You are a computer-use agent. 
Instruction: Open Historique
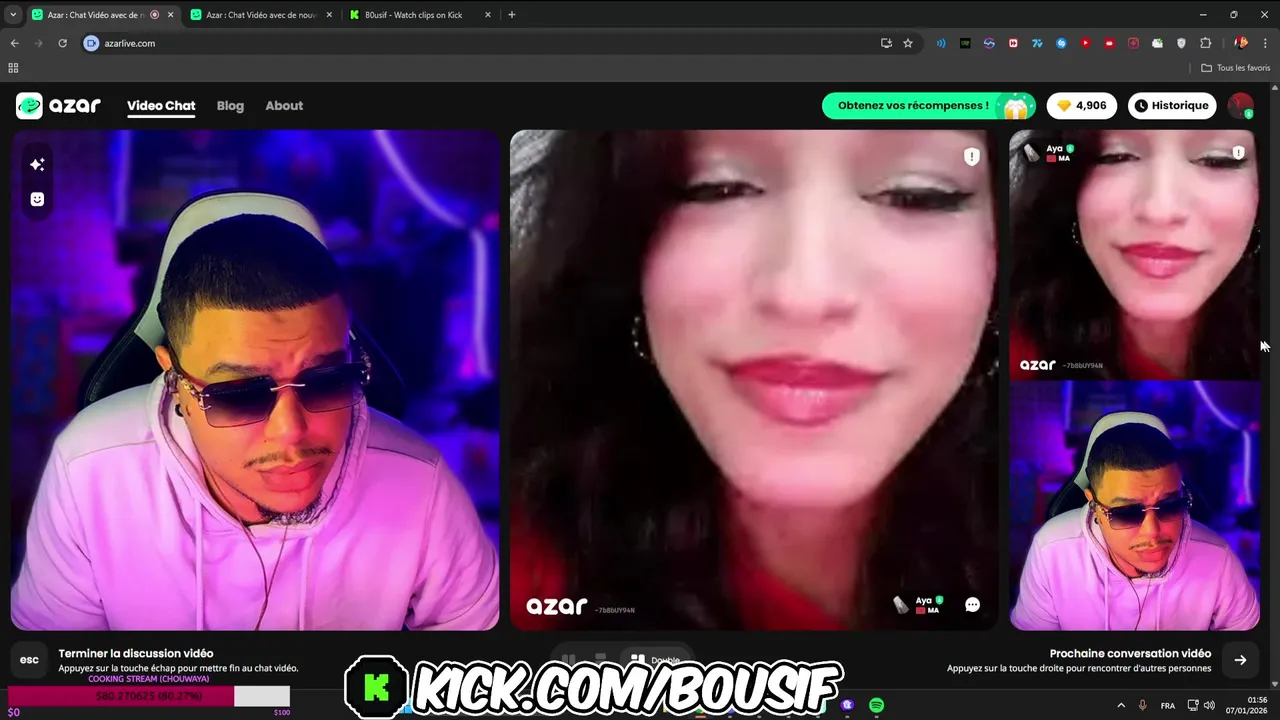point(1172,105)
